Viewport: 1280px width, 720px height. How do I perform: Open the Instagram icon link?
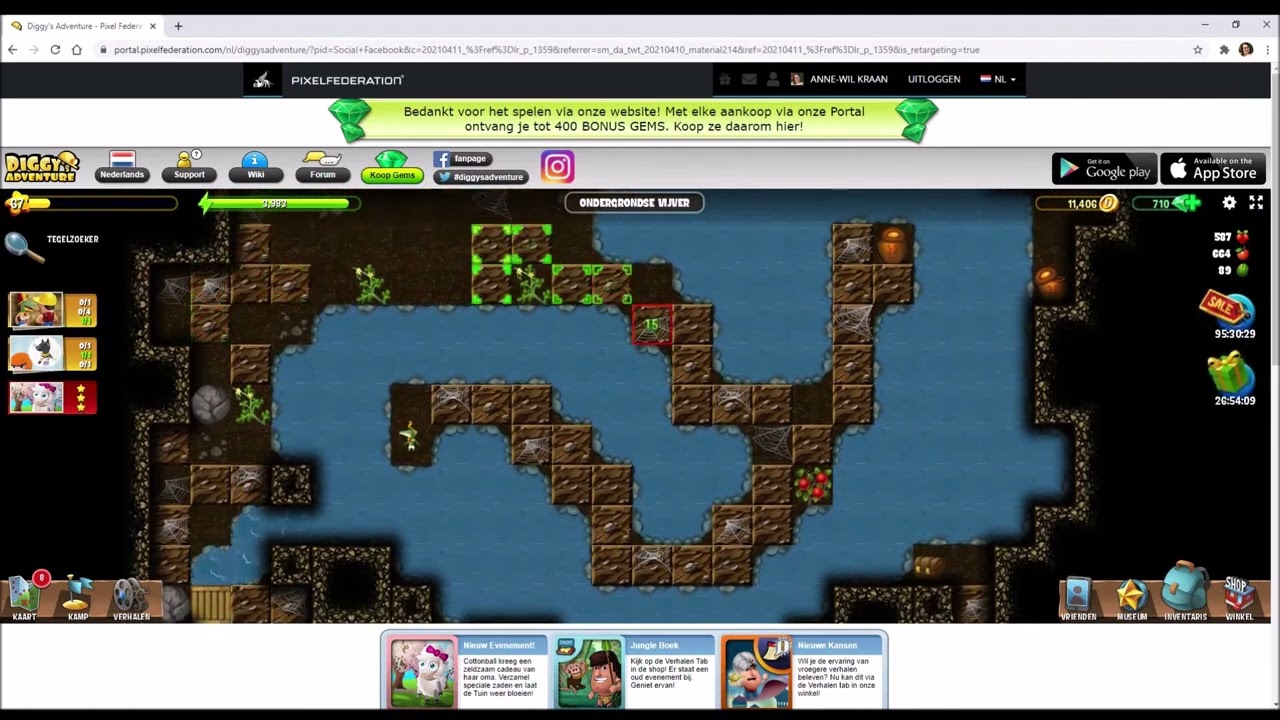(557, 167)
